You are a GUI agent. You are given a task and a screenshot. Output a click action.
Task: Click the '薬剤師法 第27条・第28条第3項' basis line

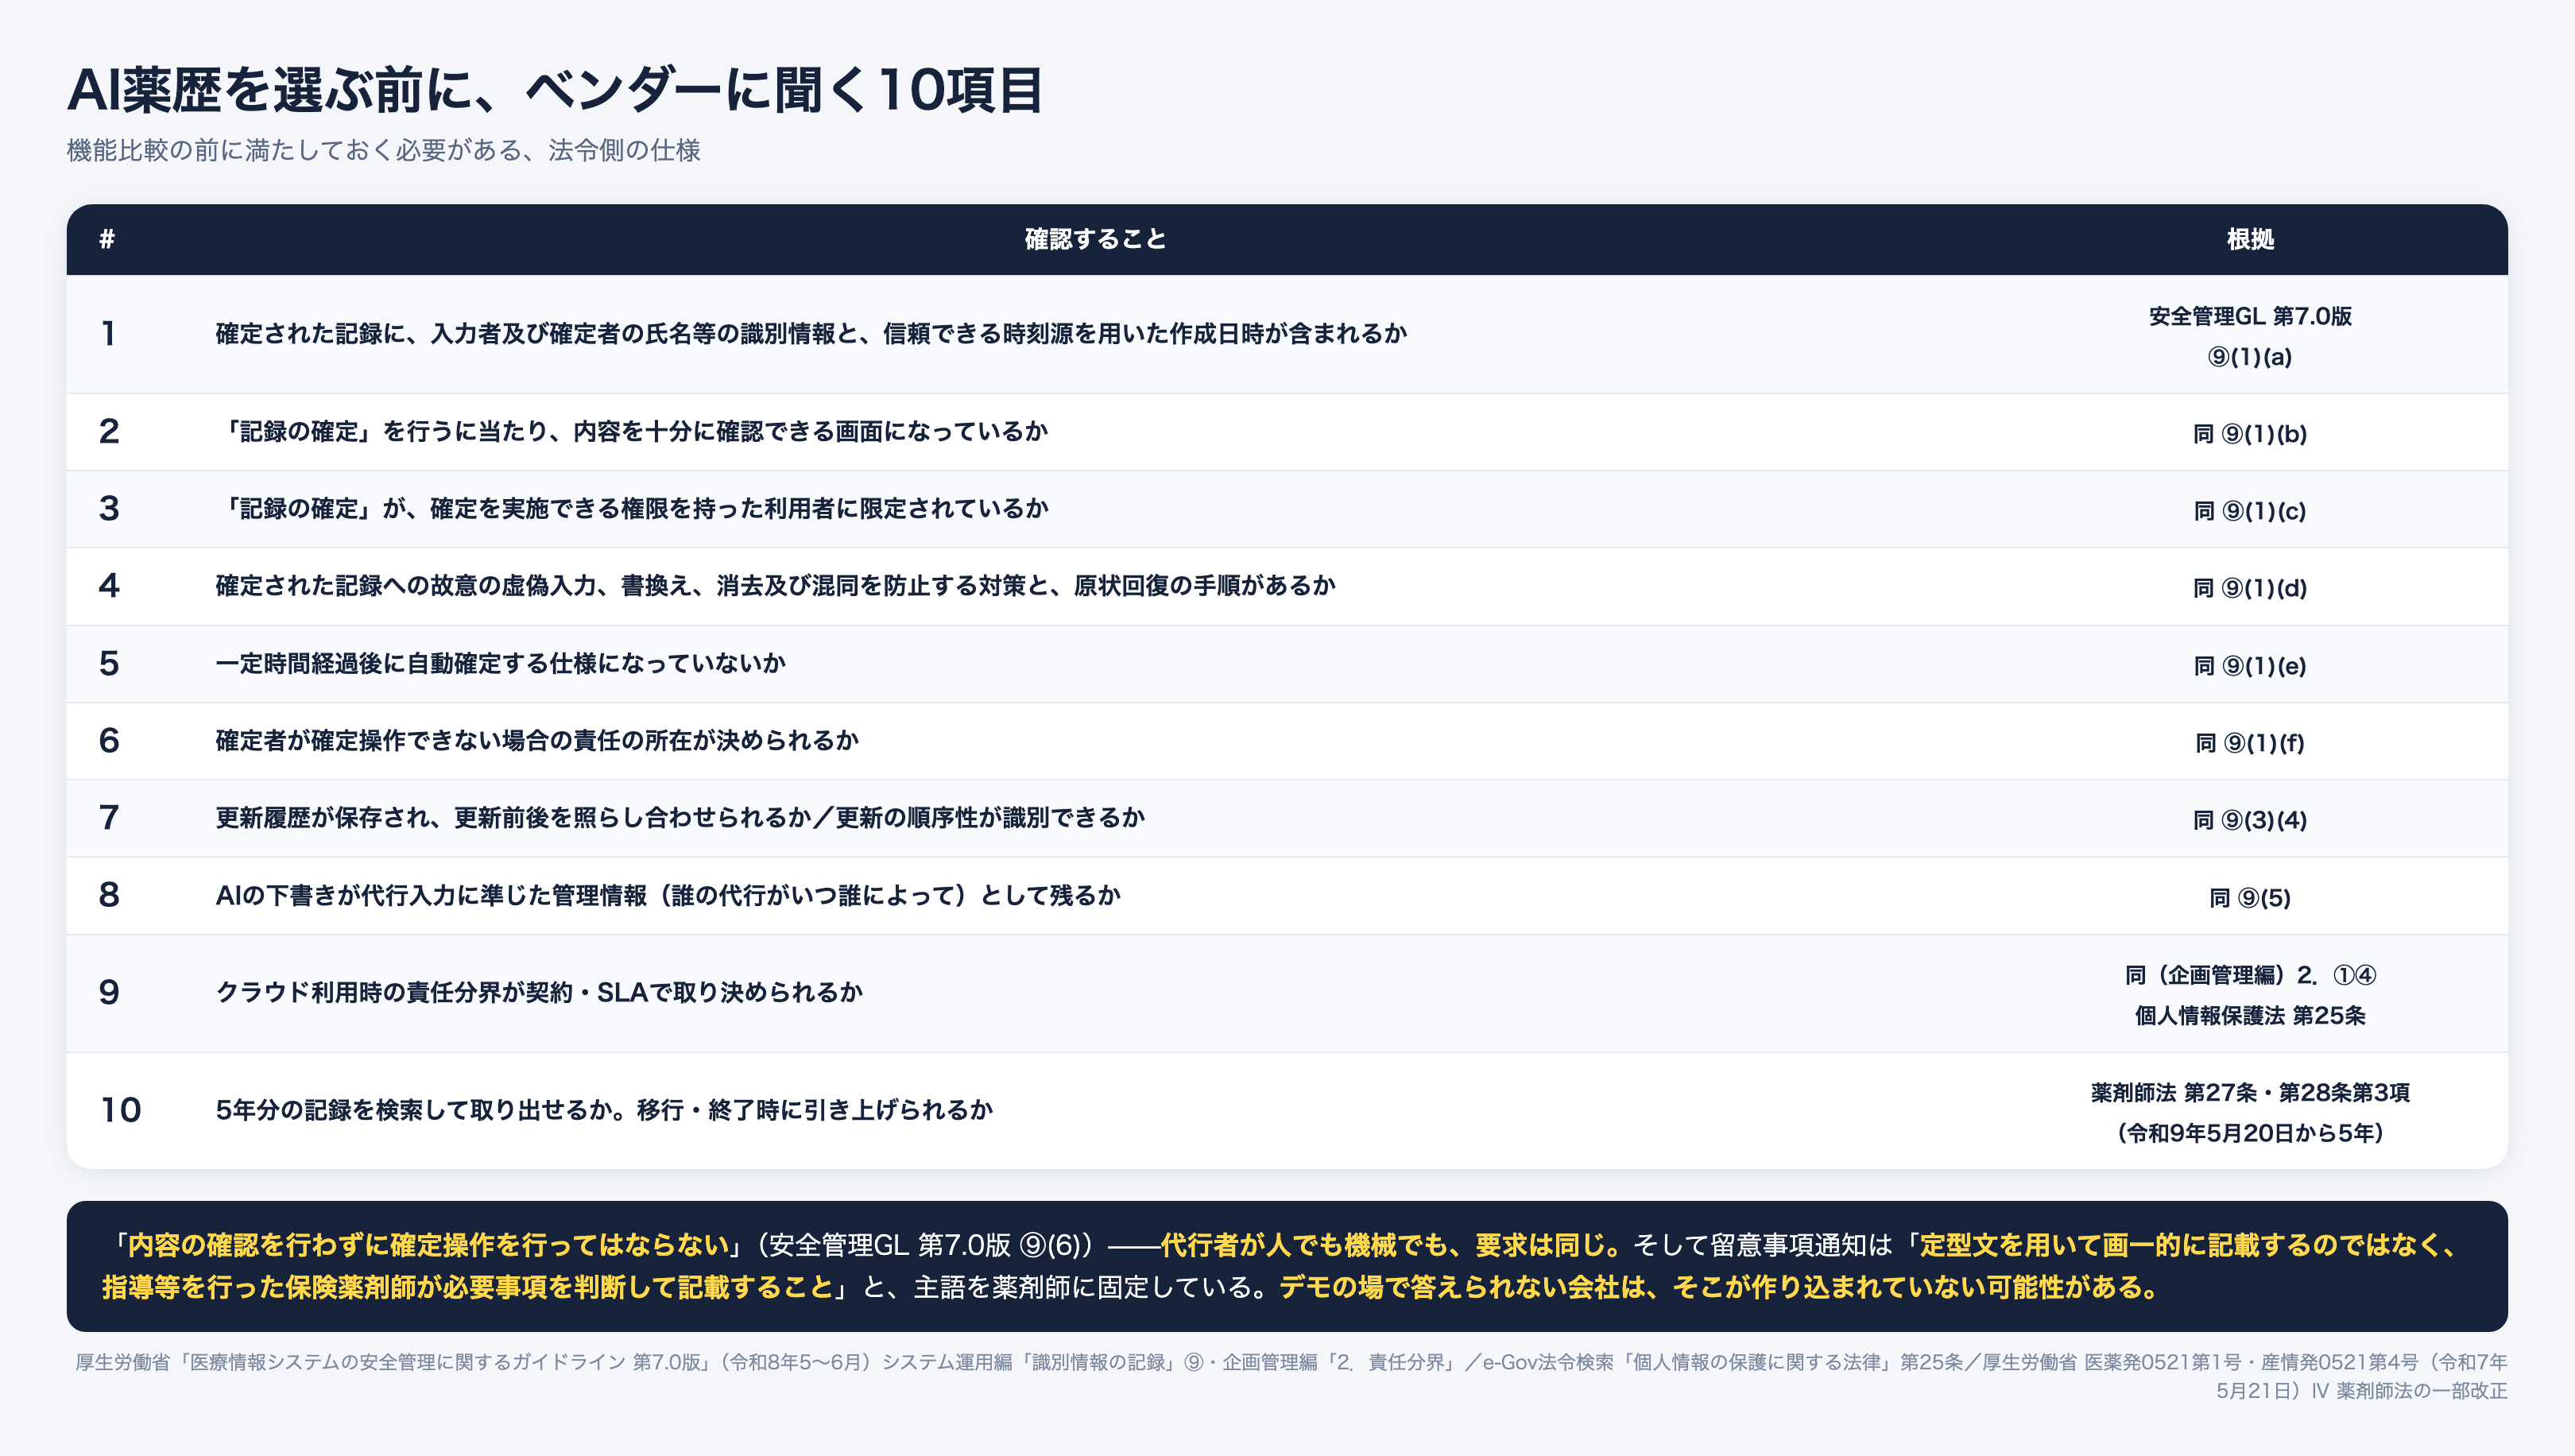click(x=2250, y=1092)
